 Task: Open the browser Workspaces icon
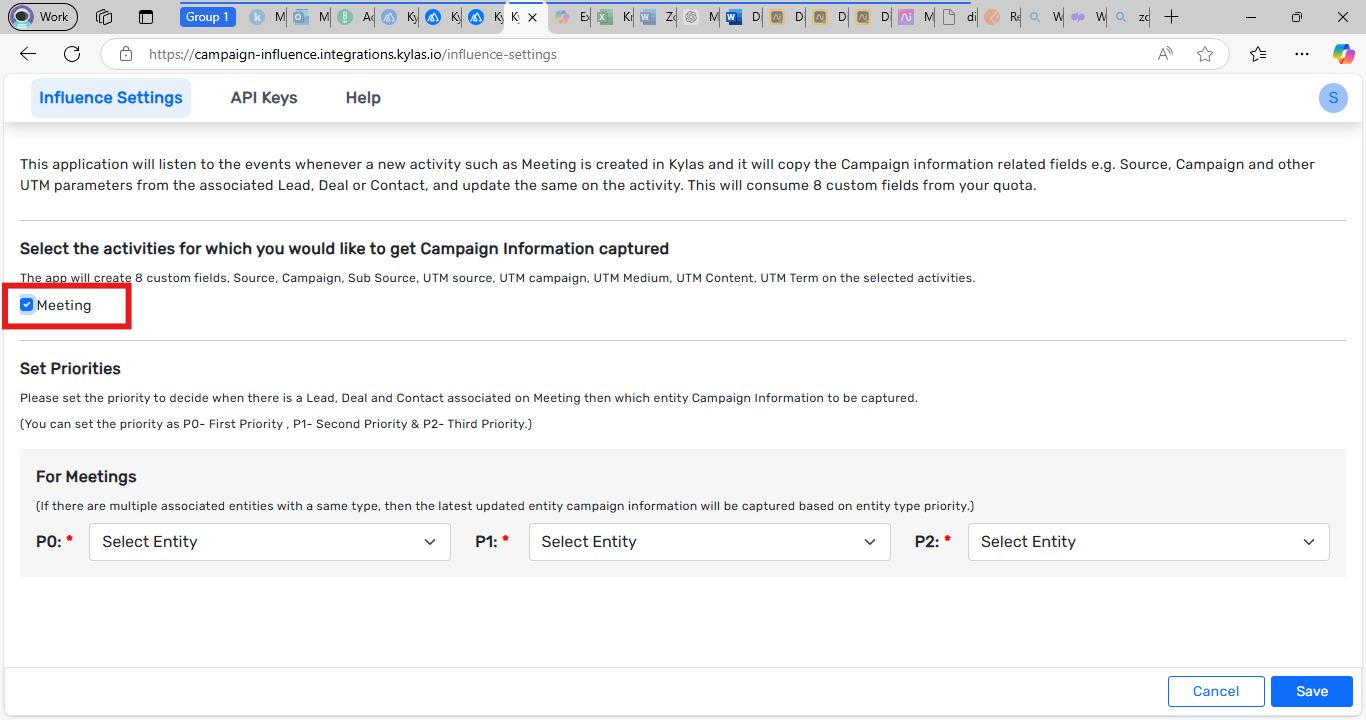(x=104, y=17)
